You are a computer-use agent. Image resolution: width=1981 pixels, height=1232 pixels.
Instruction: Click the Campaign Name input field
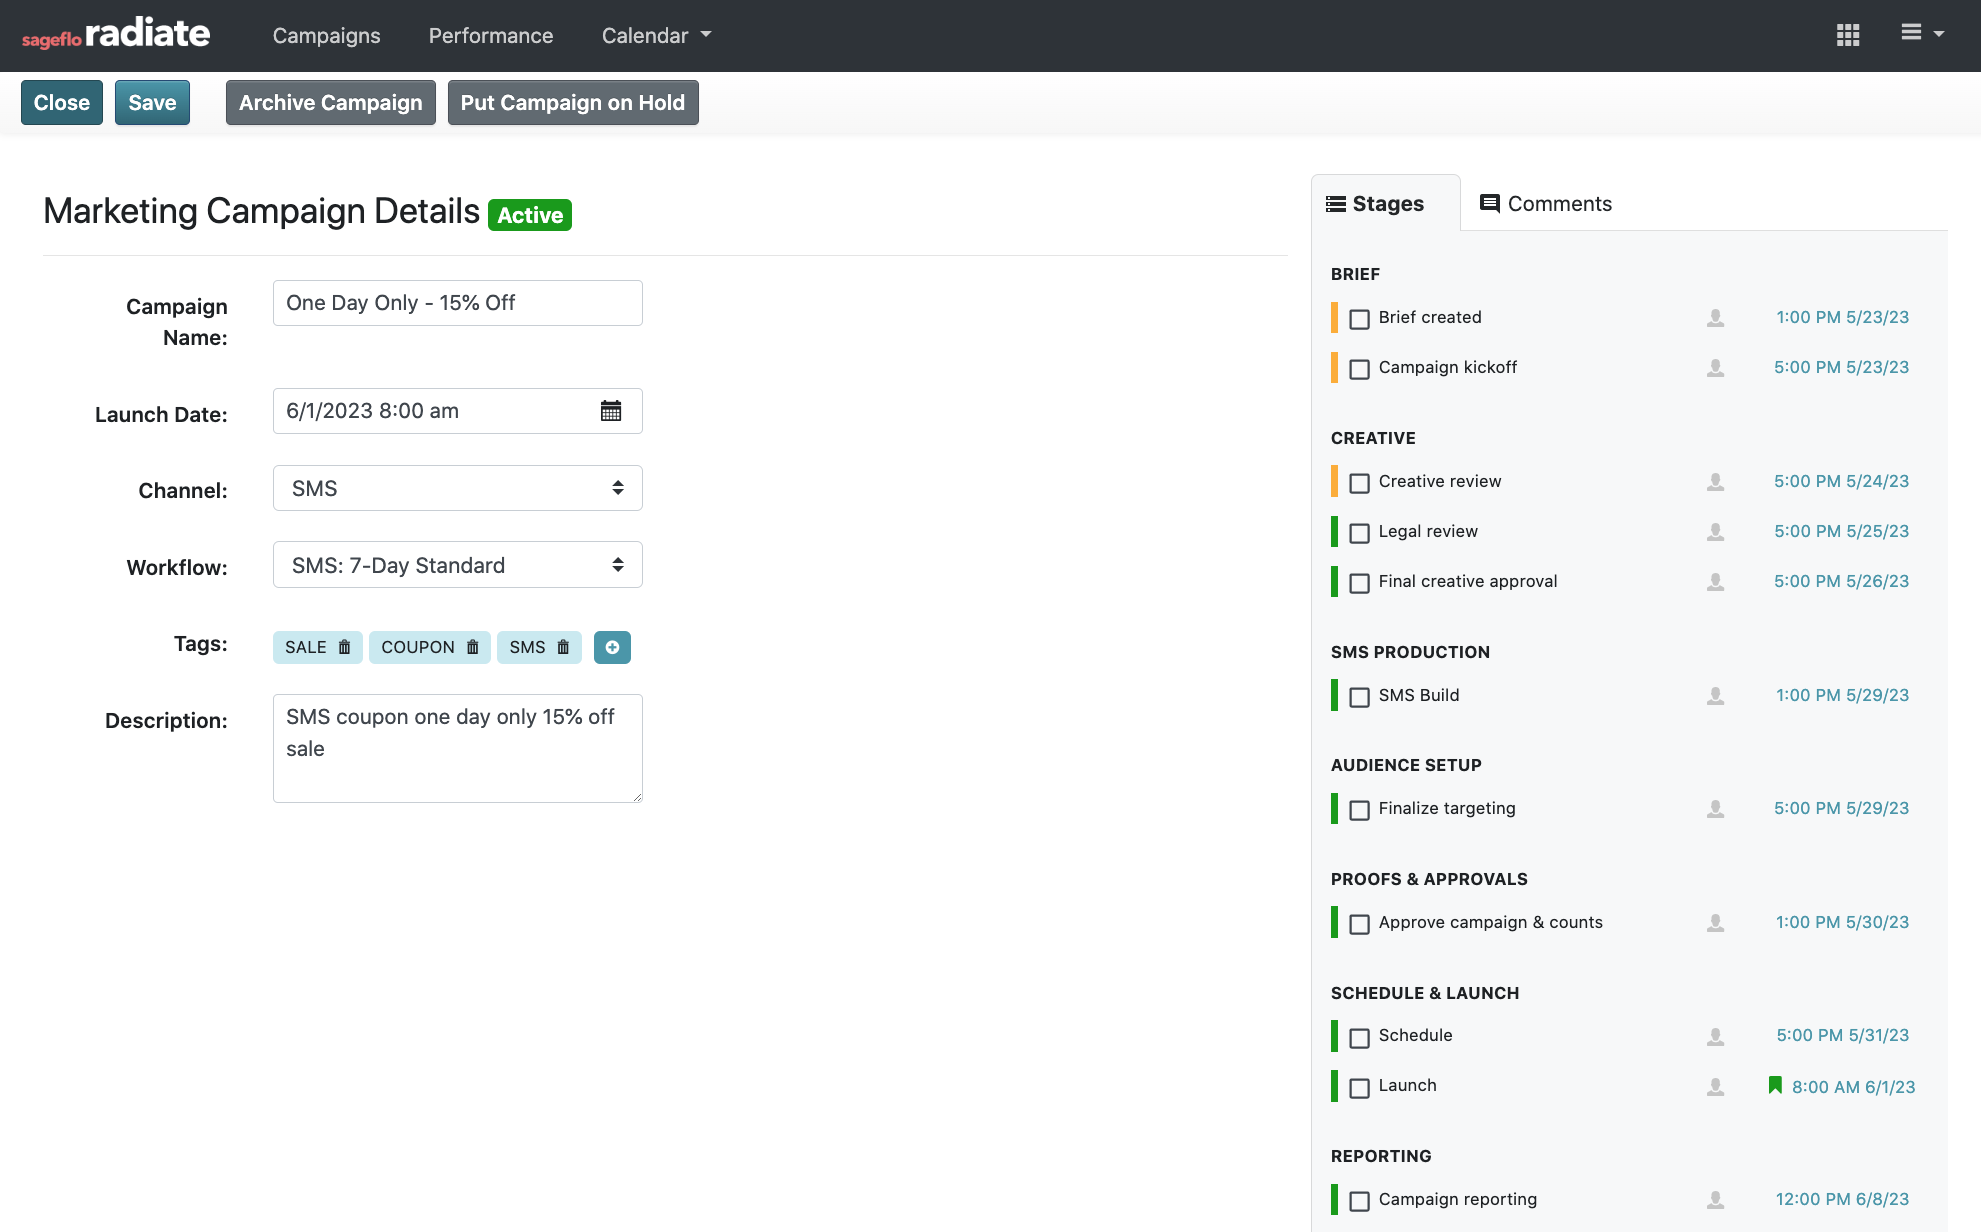pyautogui.click(x=457, y=302)
